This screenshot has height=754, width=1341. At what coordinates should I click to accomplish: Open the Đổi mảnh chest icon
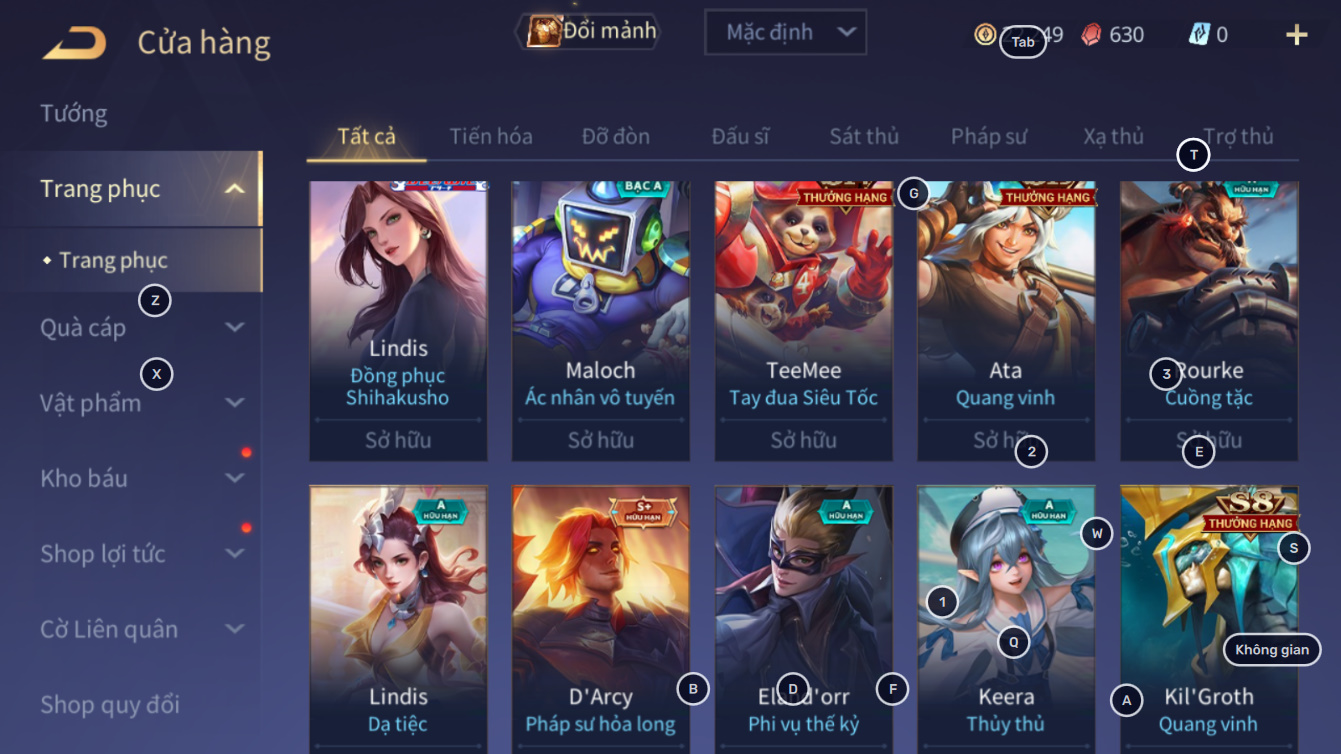tap(543, 31)
